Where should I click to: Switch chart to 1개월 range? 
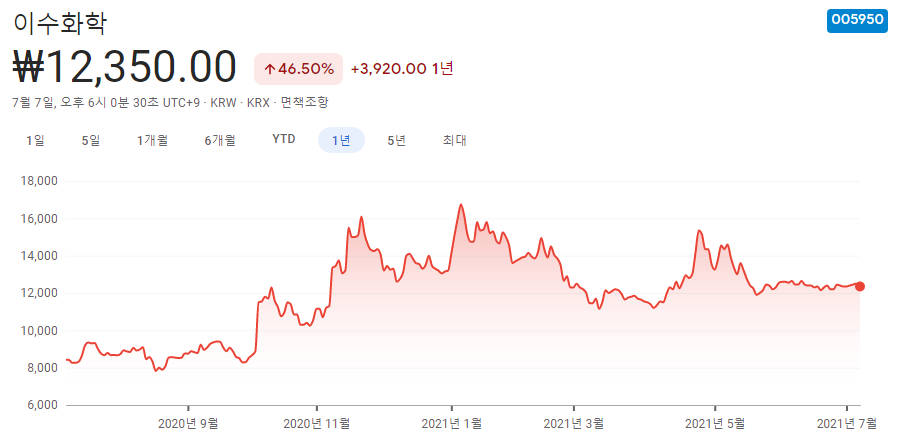coord(152,140)
